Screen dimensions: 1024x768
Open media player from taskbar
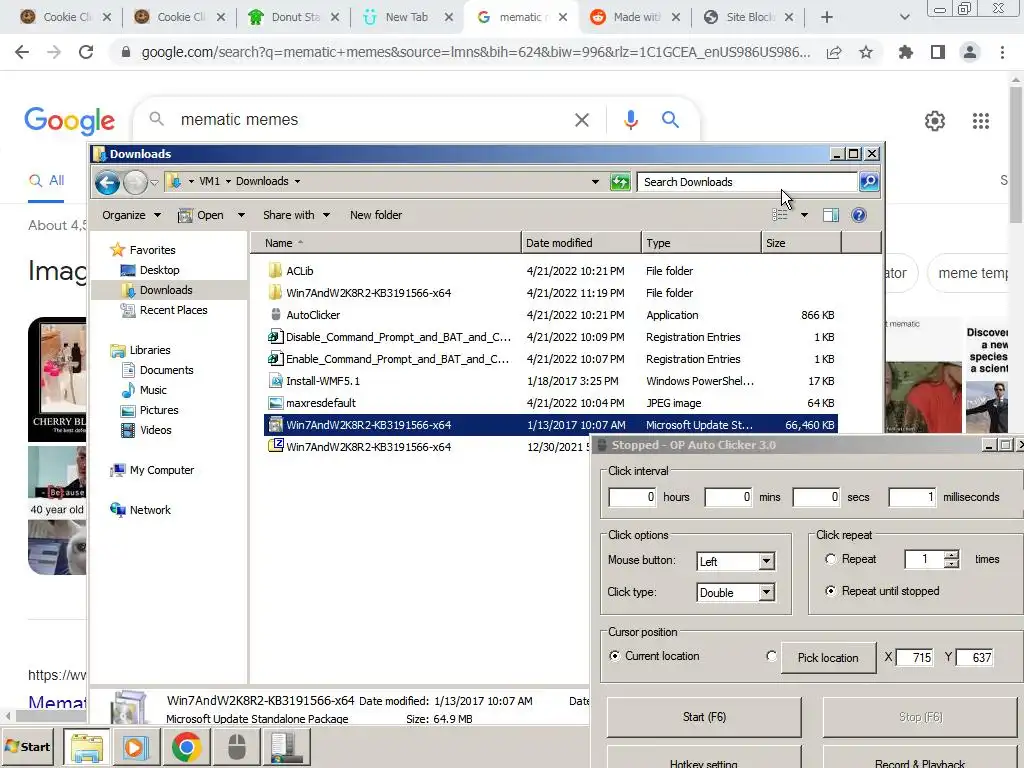tap(136, 747)
